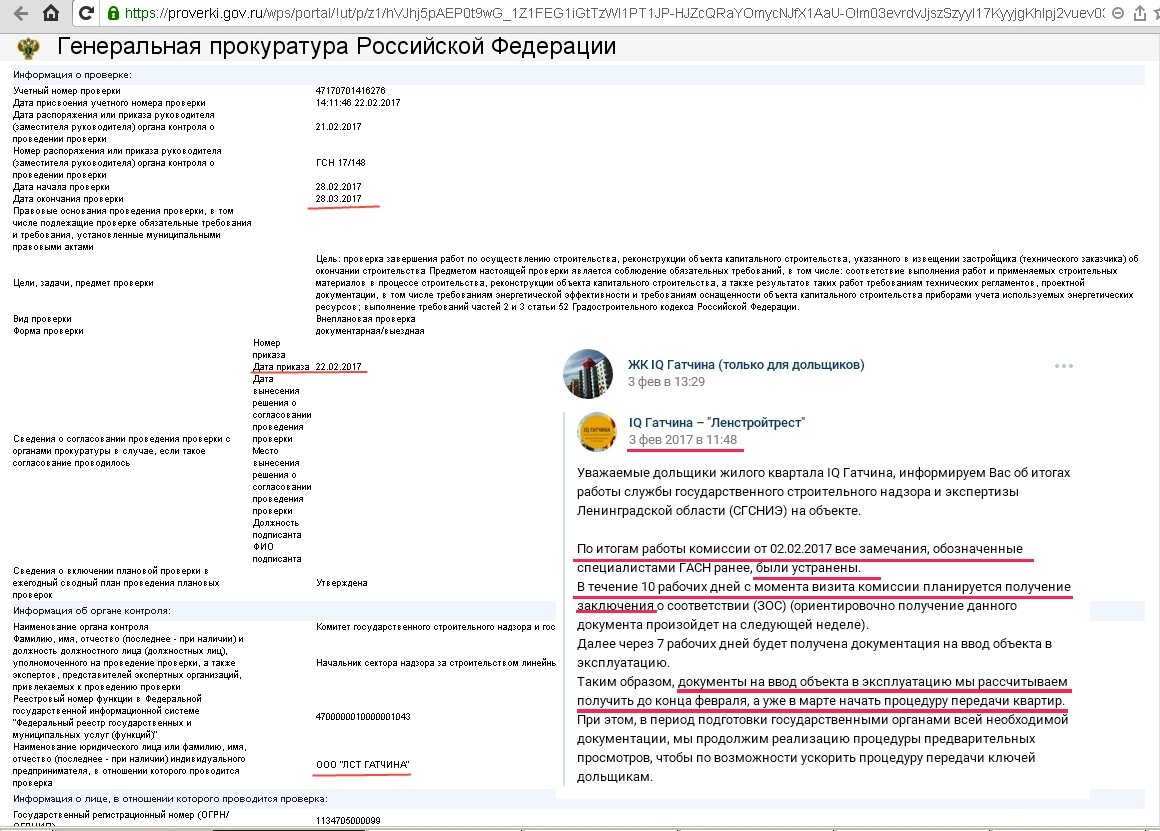Click the phrase 'получить до конца февраля'
This screenshot has height=831, width=1160.
(x=661, y=700)
